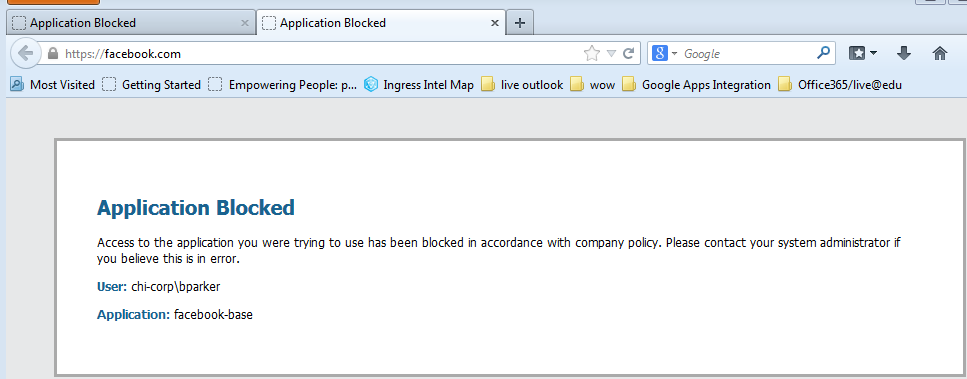
Task: Click the username chi-corp\bparker
Action: coord(175,287)
